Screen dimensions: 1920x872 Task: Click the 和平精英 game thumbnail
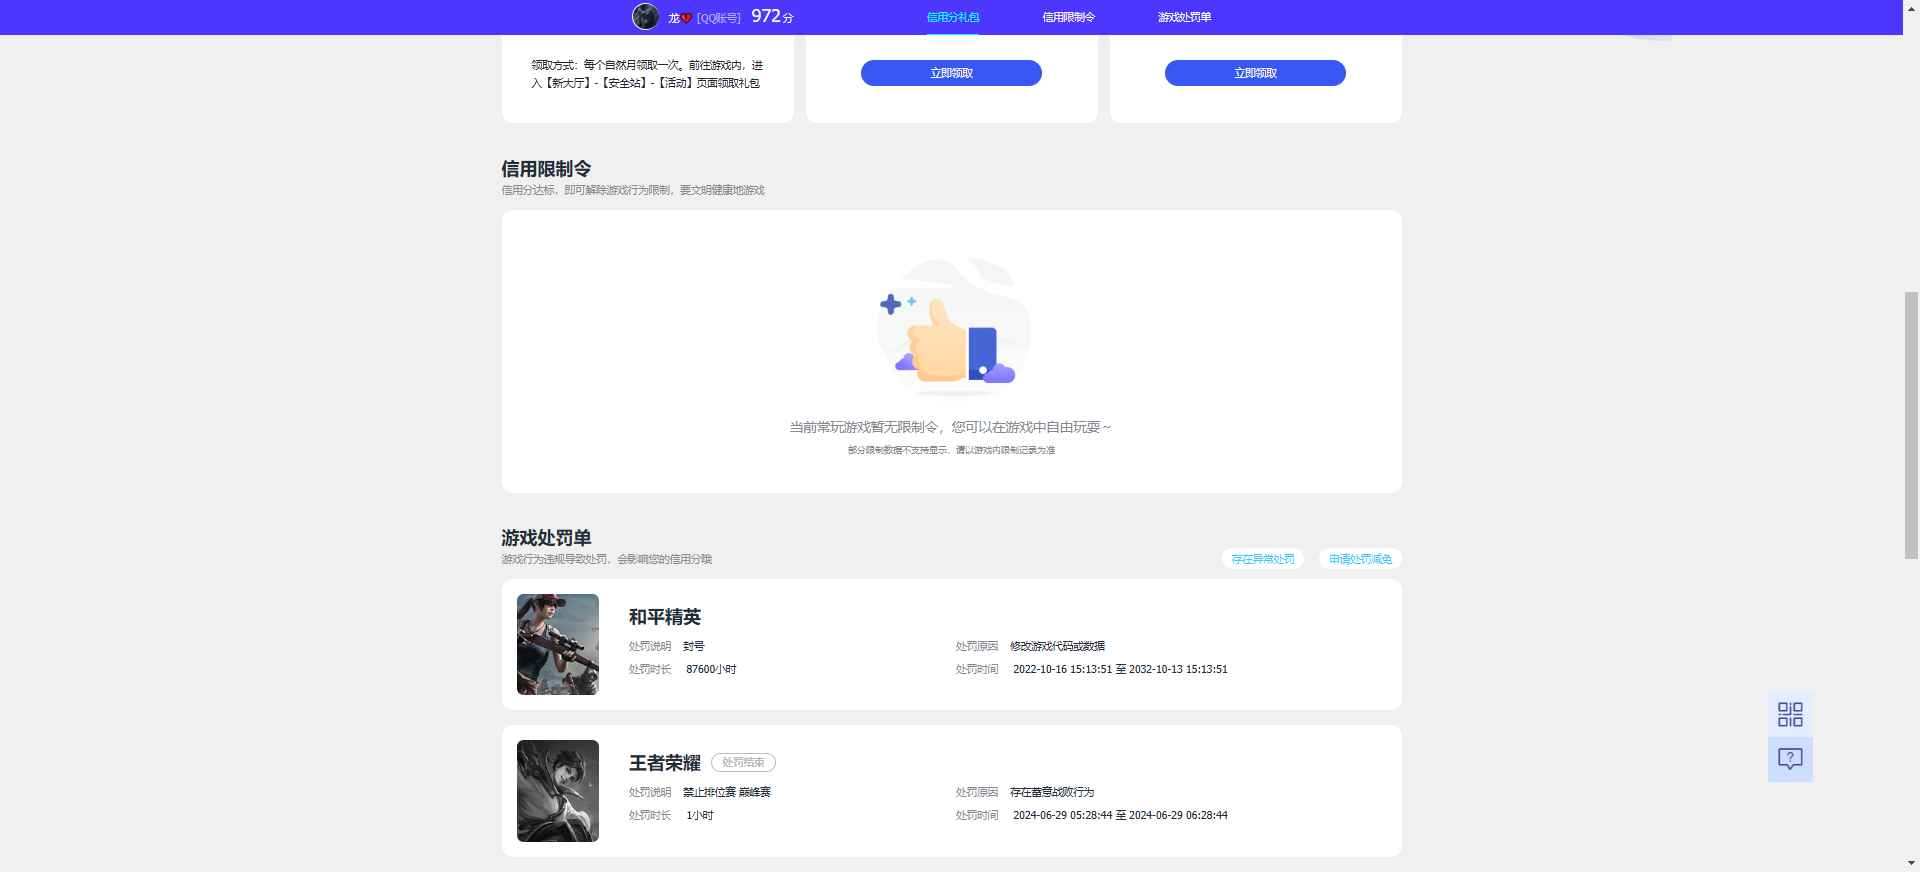pyautogui.click(x=558, y=644)
